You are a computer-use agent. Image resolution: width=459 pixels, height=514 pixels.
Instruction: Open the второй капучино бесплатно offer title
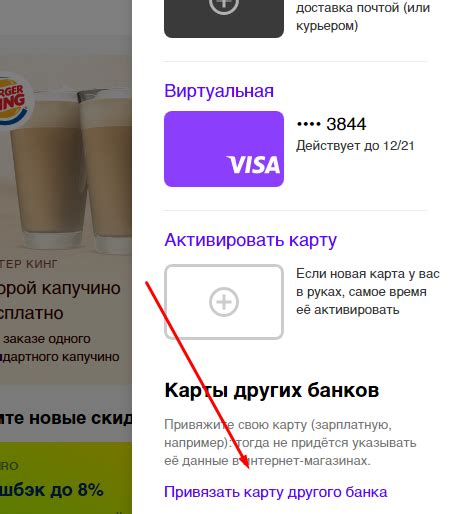(60, 301)
